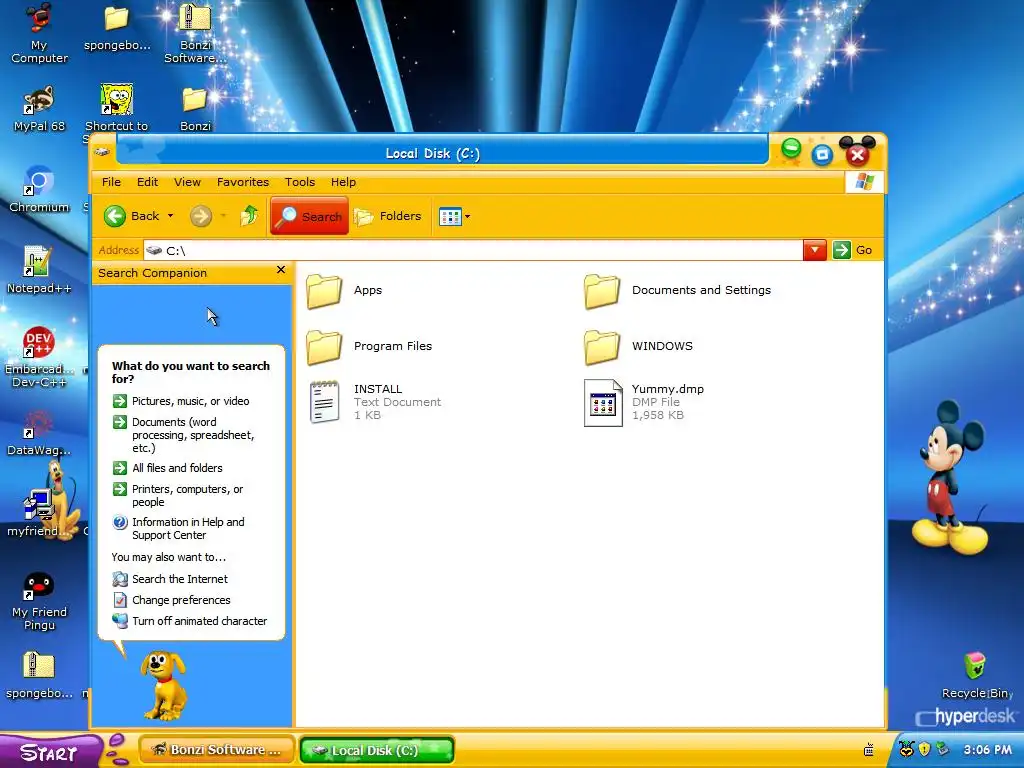Click the animated search dog character
Image resolution: width=1024 pixels, height=768 pixels.
coord(163,686)
